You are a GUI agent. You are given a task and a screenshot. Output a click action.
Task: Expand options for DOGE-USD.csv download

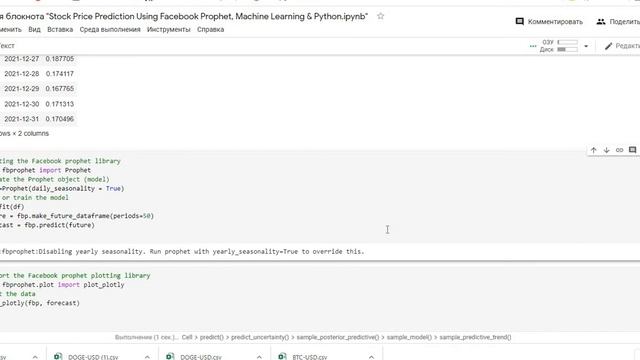pyautogui.click(x=259, y=357)
